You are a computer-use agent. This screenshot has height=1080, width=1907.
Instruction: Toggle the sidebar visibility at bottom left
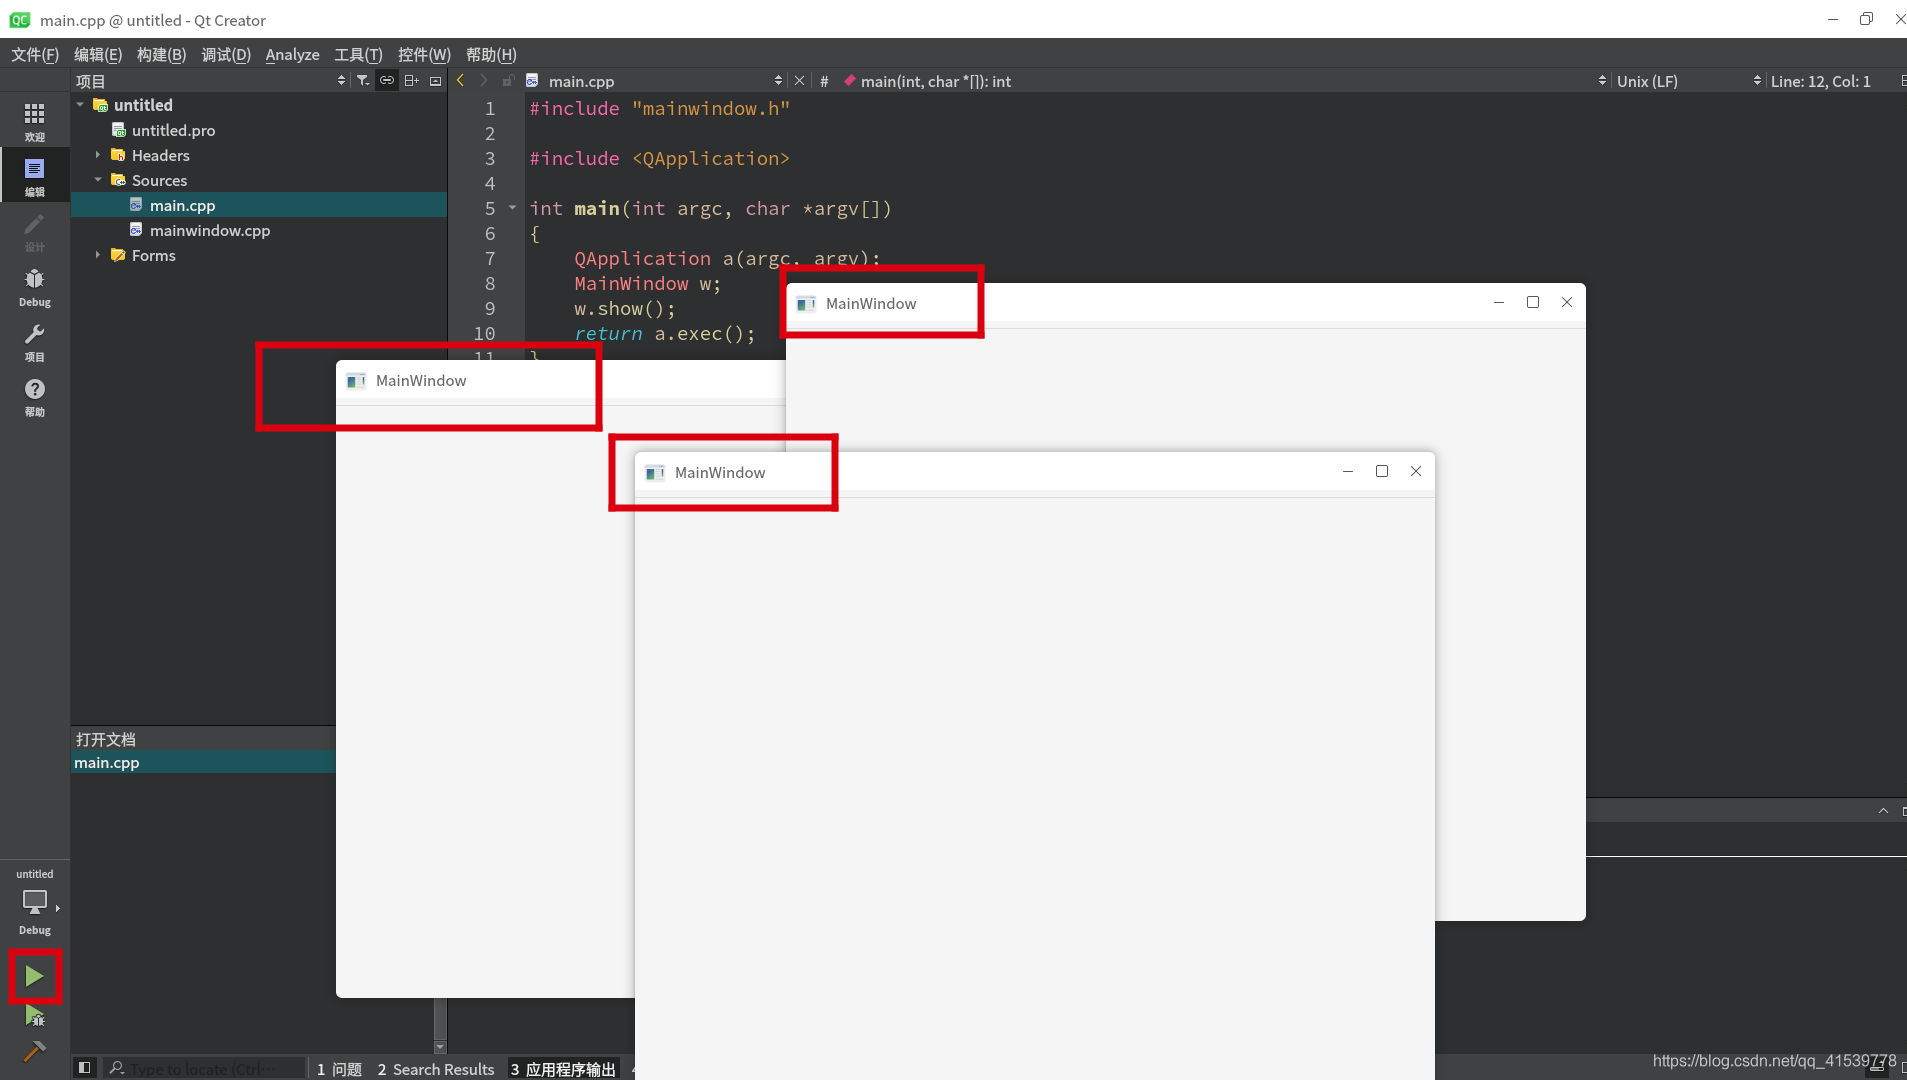(84, 1067)
